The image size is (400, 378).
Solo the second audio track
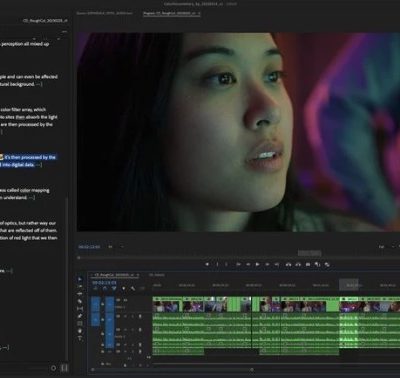132,330
